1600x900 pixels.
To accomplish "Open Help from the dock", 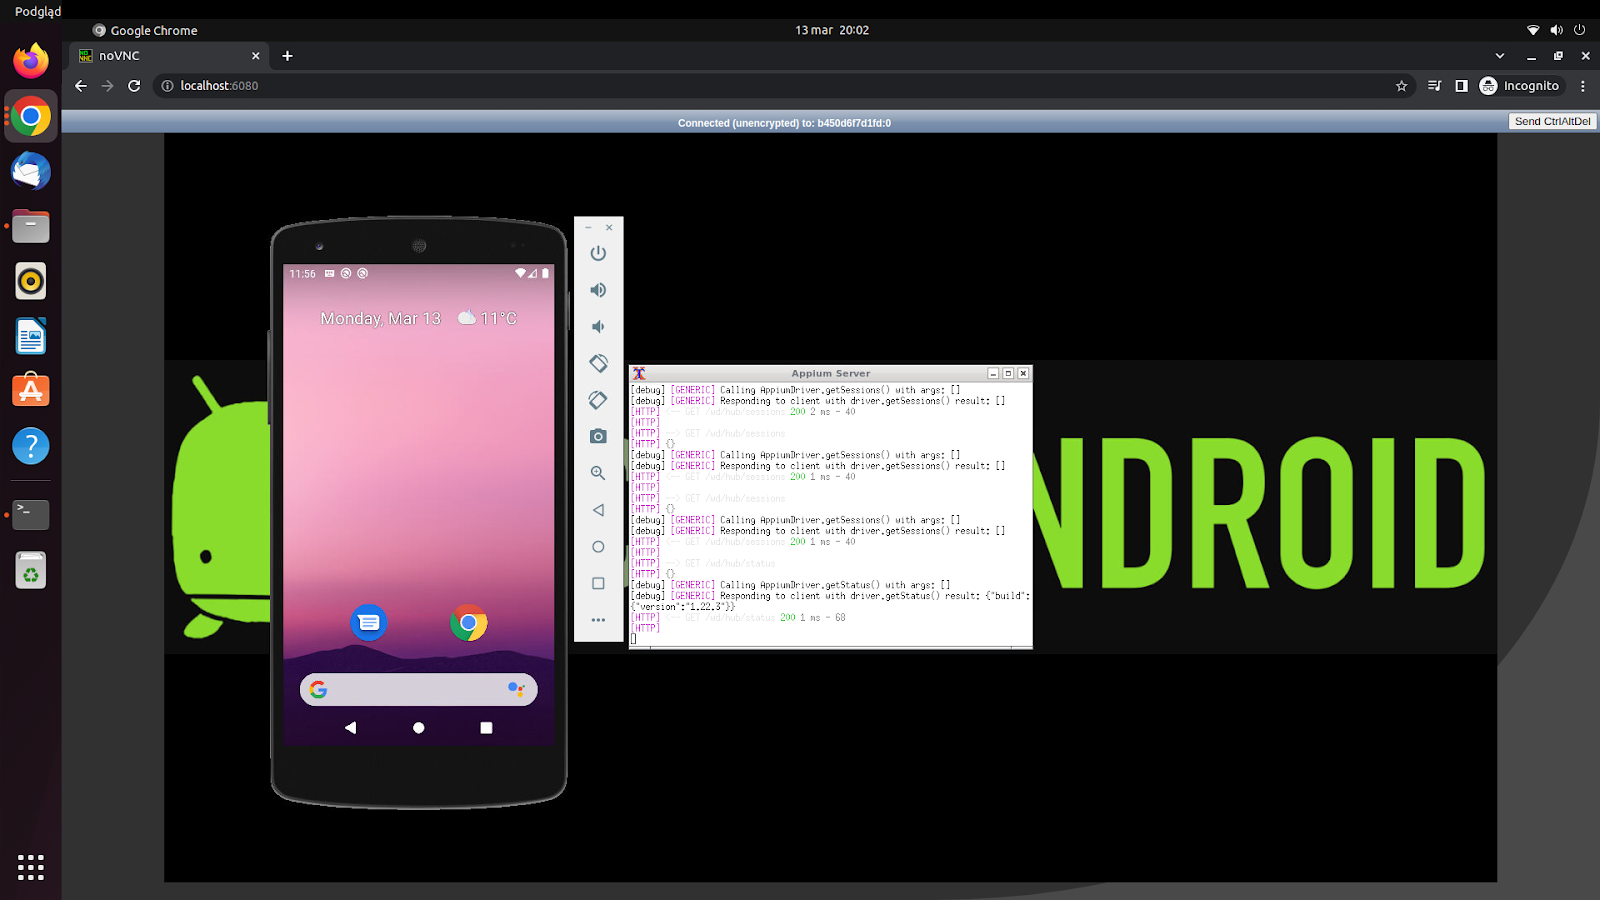I will point(31,446).
